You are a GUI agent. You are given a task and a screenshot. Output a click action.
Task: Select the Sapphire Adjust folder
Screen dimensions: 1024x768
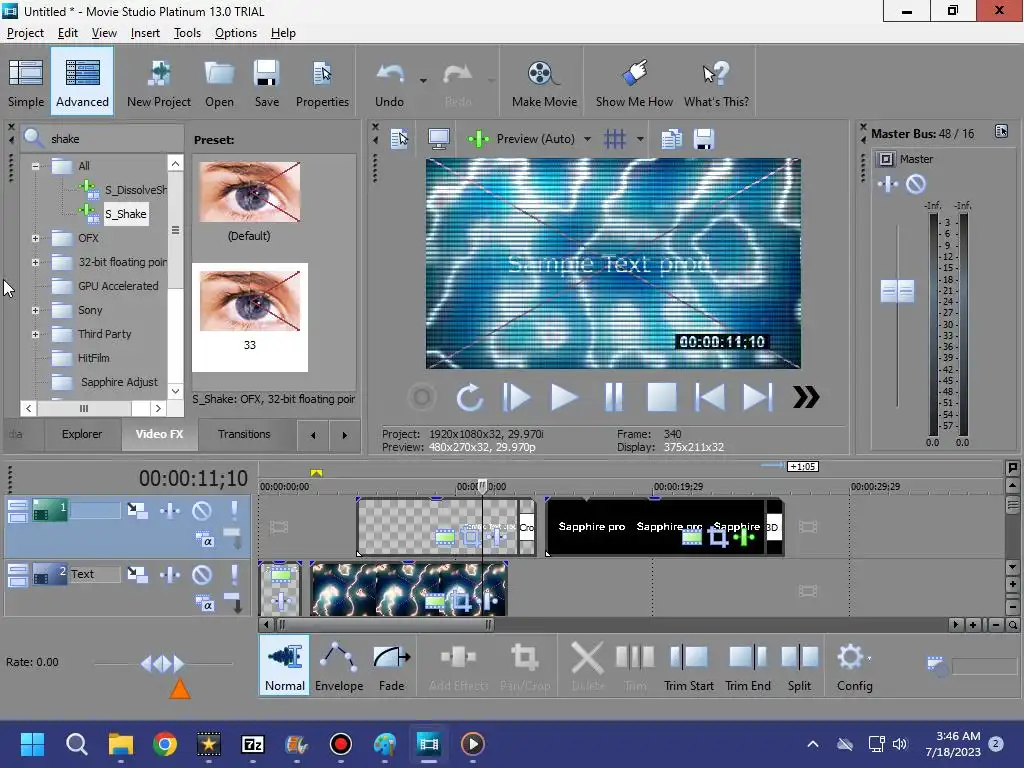(x=119, y=382)
